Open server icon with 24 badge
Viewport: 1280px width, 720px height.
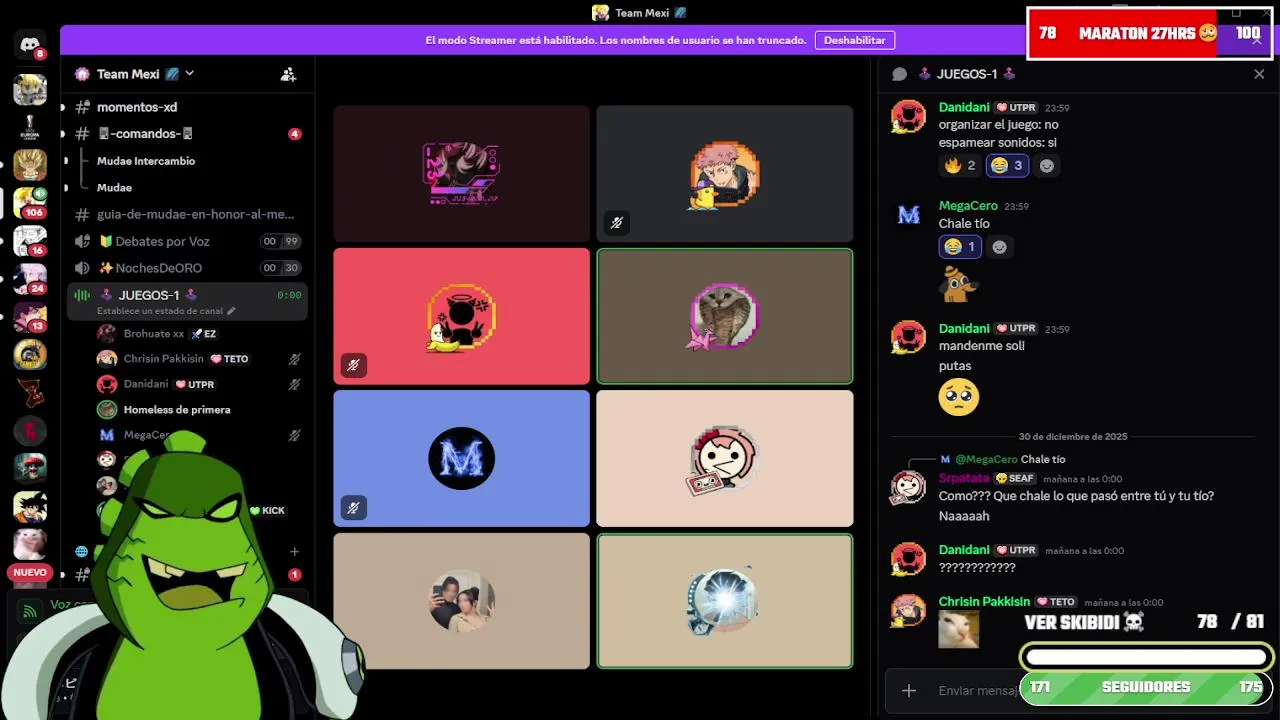tap(29, 279)
